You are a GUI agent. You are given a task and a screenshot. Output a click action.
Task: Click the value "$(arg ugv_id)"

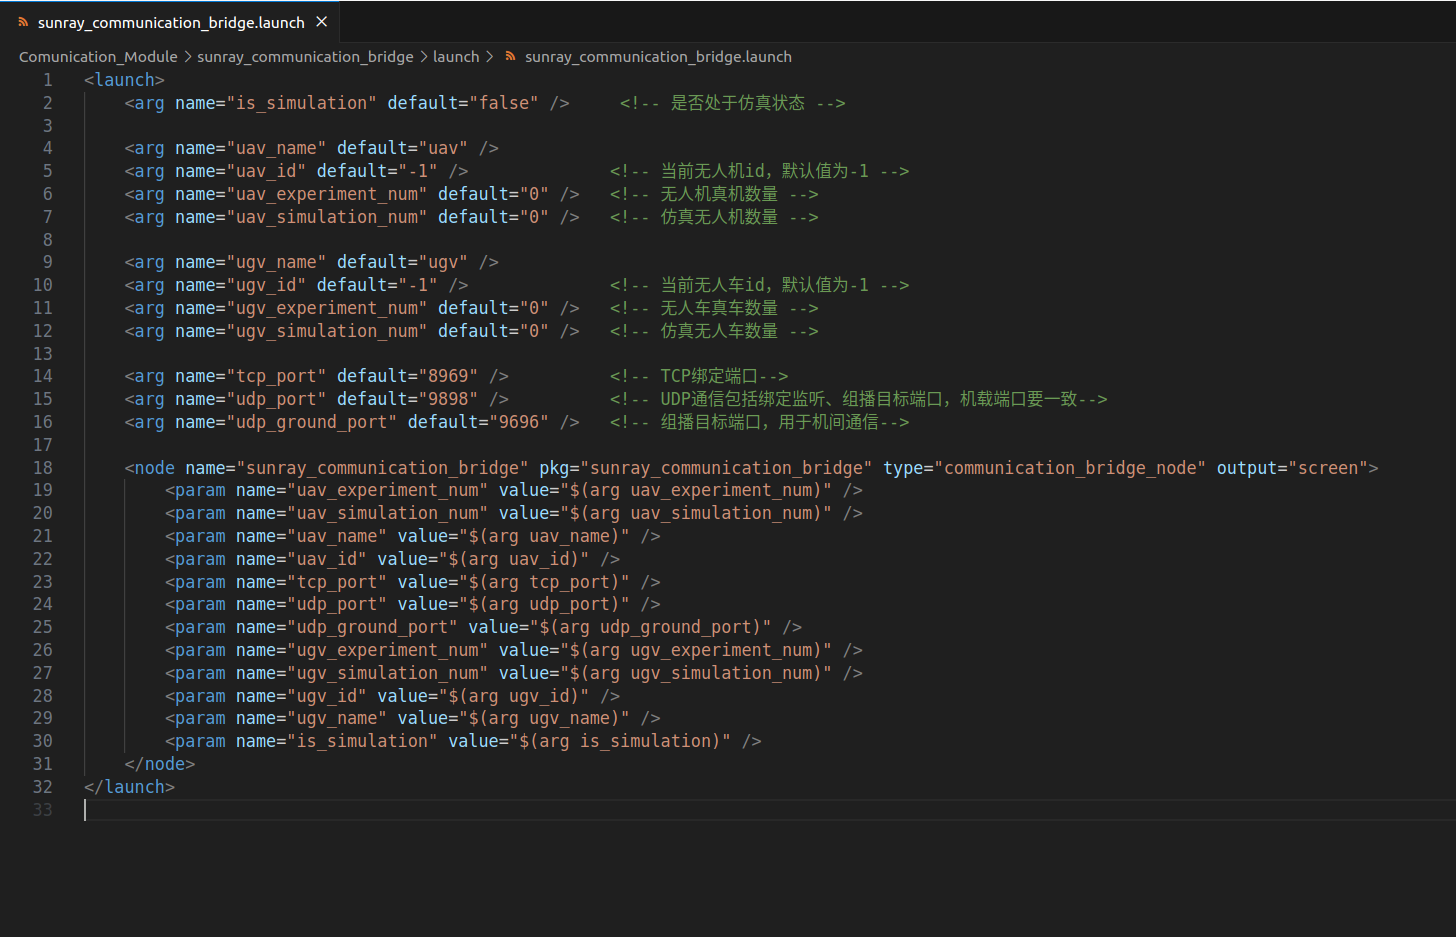point(514,696)
